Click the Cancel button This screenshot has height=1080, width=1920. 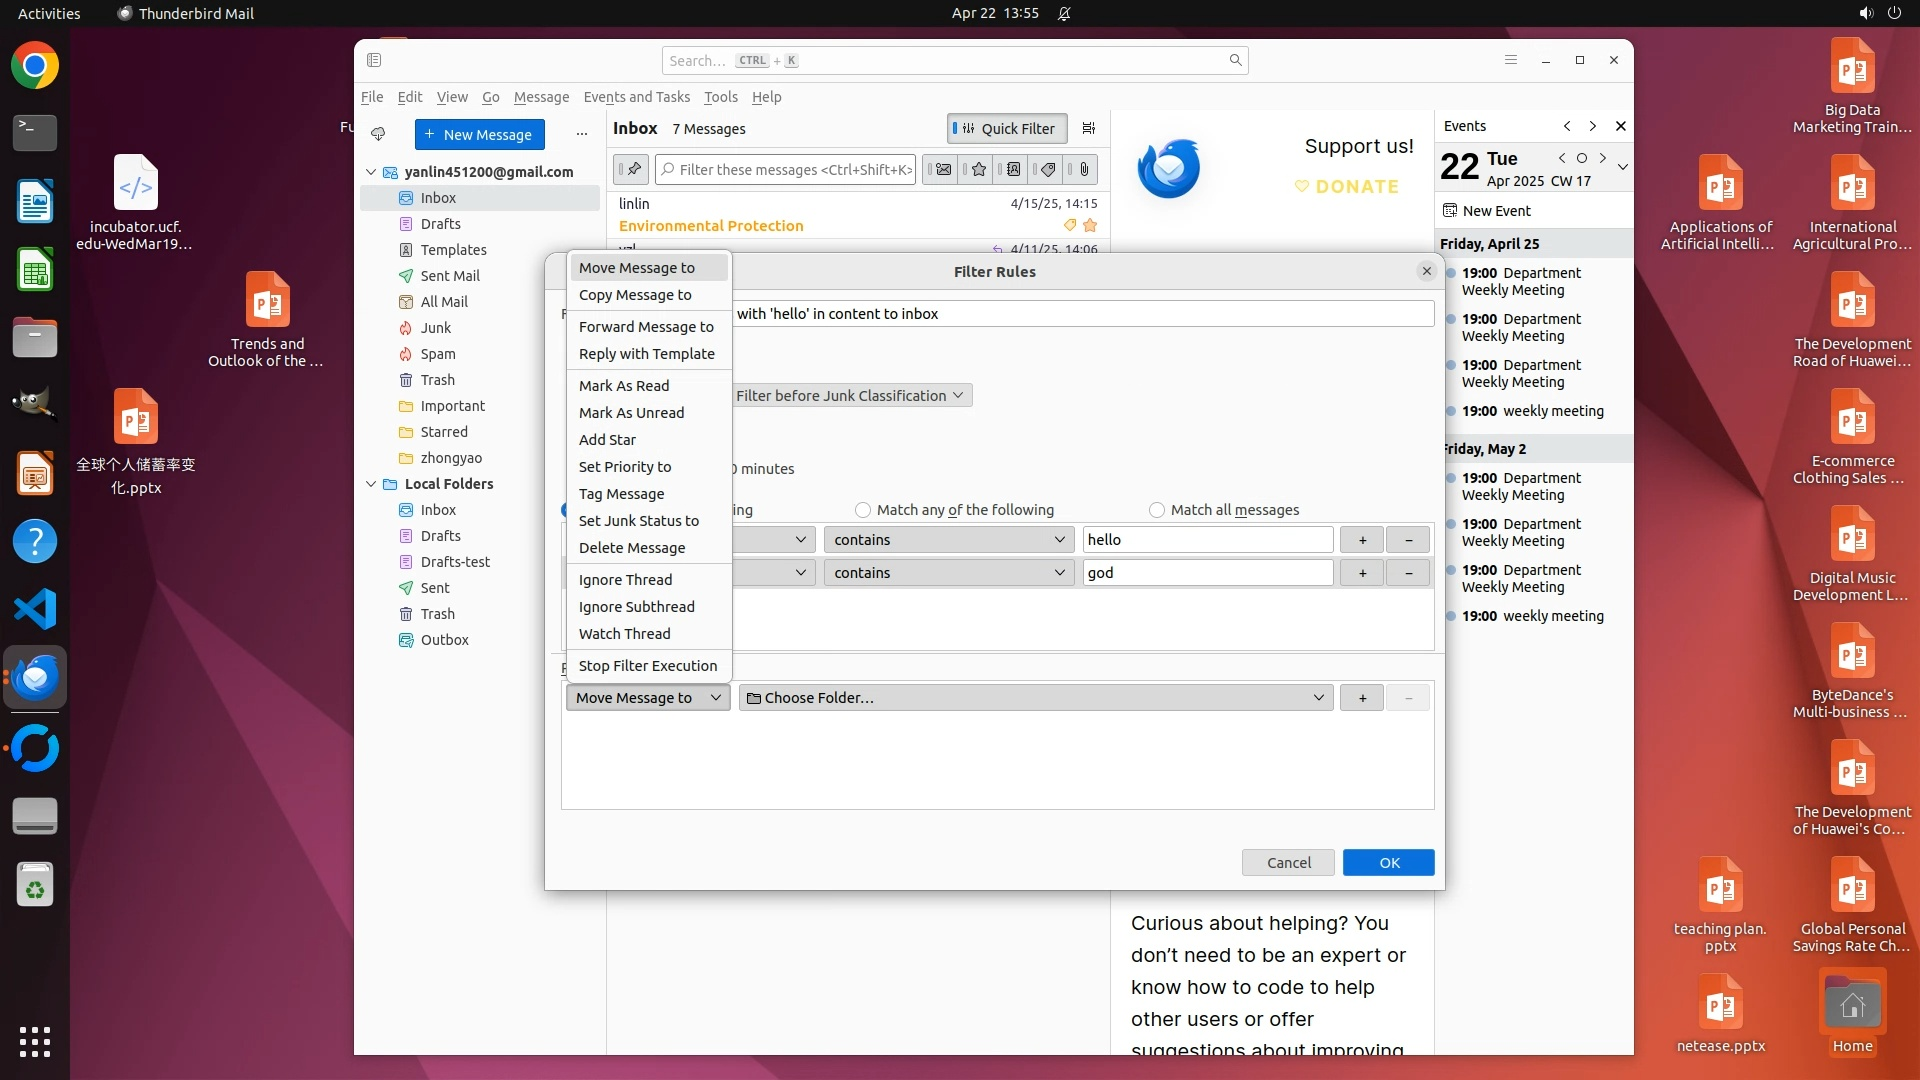click(1288, 863)
